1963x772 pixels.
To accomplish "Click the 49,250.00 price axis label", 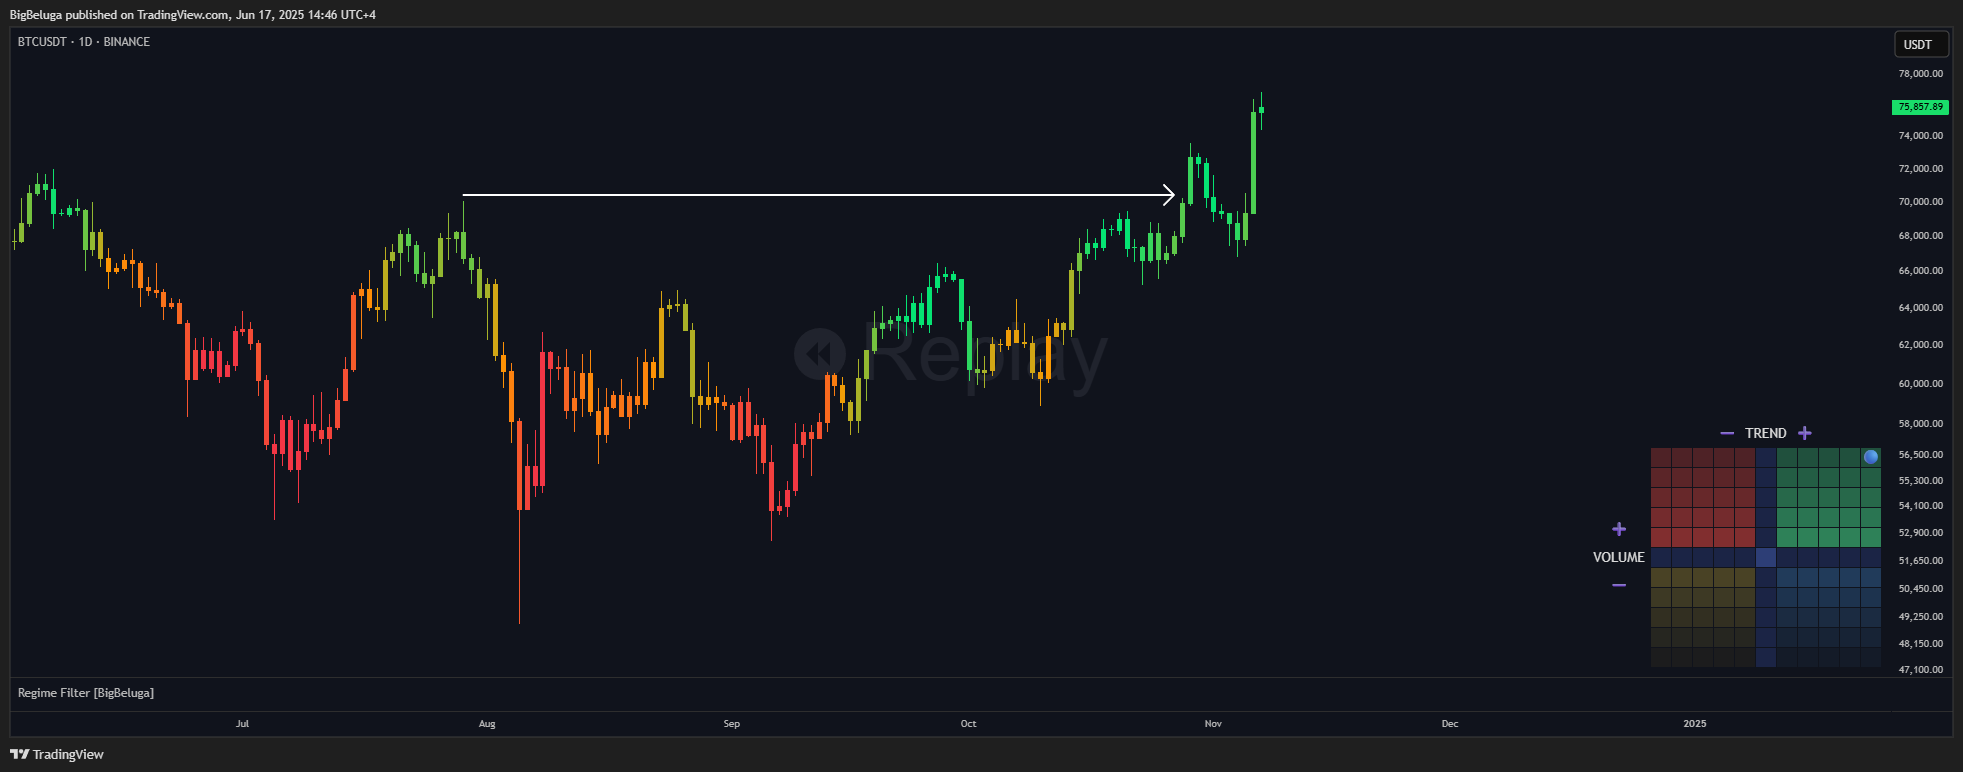I will (1921, 617).
